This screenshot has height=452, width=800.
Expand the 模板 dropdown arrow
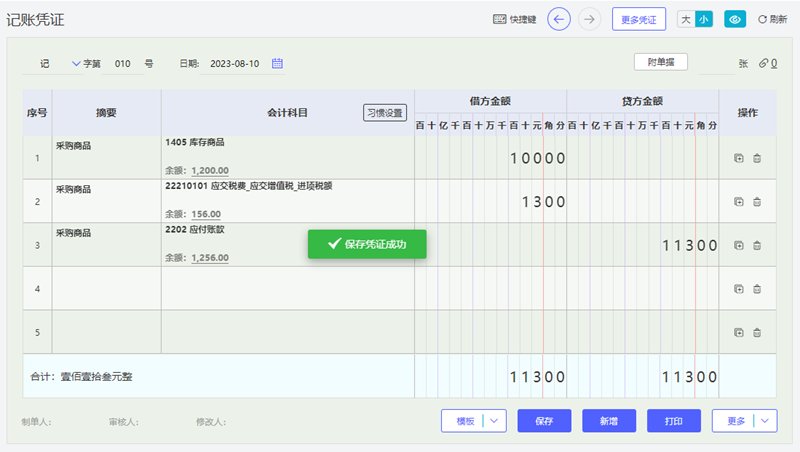(495, 421)
